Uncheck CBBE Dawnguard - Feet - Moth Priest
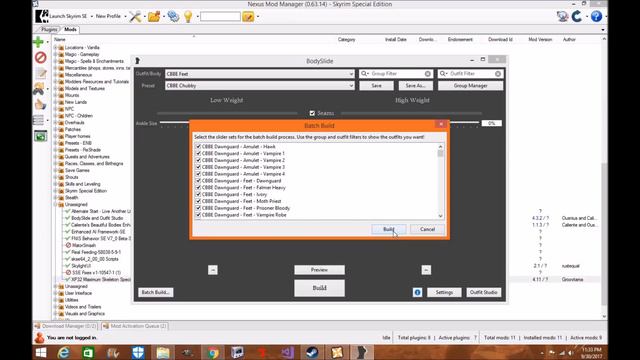640x360 pixels. (198, 201)
